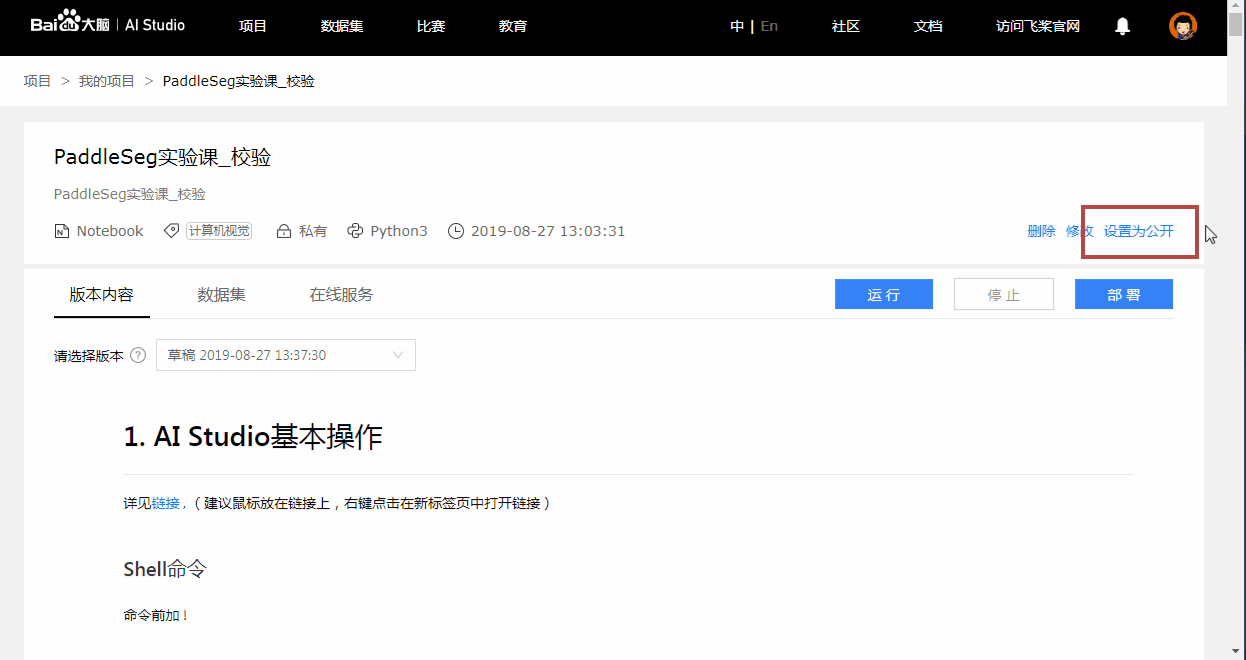The width and height of the screenshot is (1246, 660).
Task: Click the 删除 link
Action: pos(1041,231)
